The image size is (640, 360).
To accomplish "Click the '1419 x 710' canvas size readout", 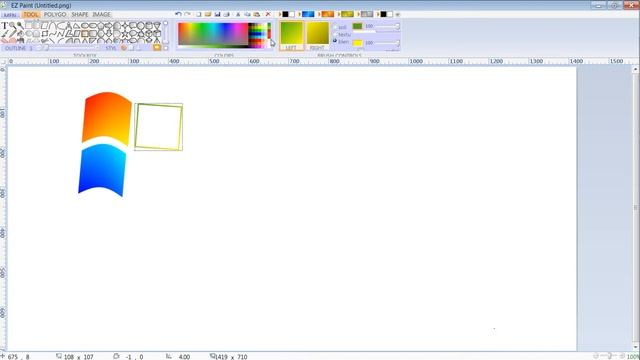I will coord(231,357).
